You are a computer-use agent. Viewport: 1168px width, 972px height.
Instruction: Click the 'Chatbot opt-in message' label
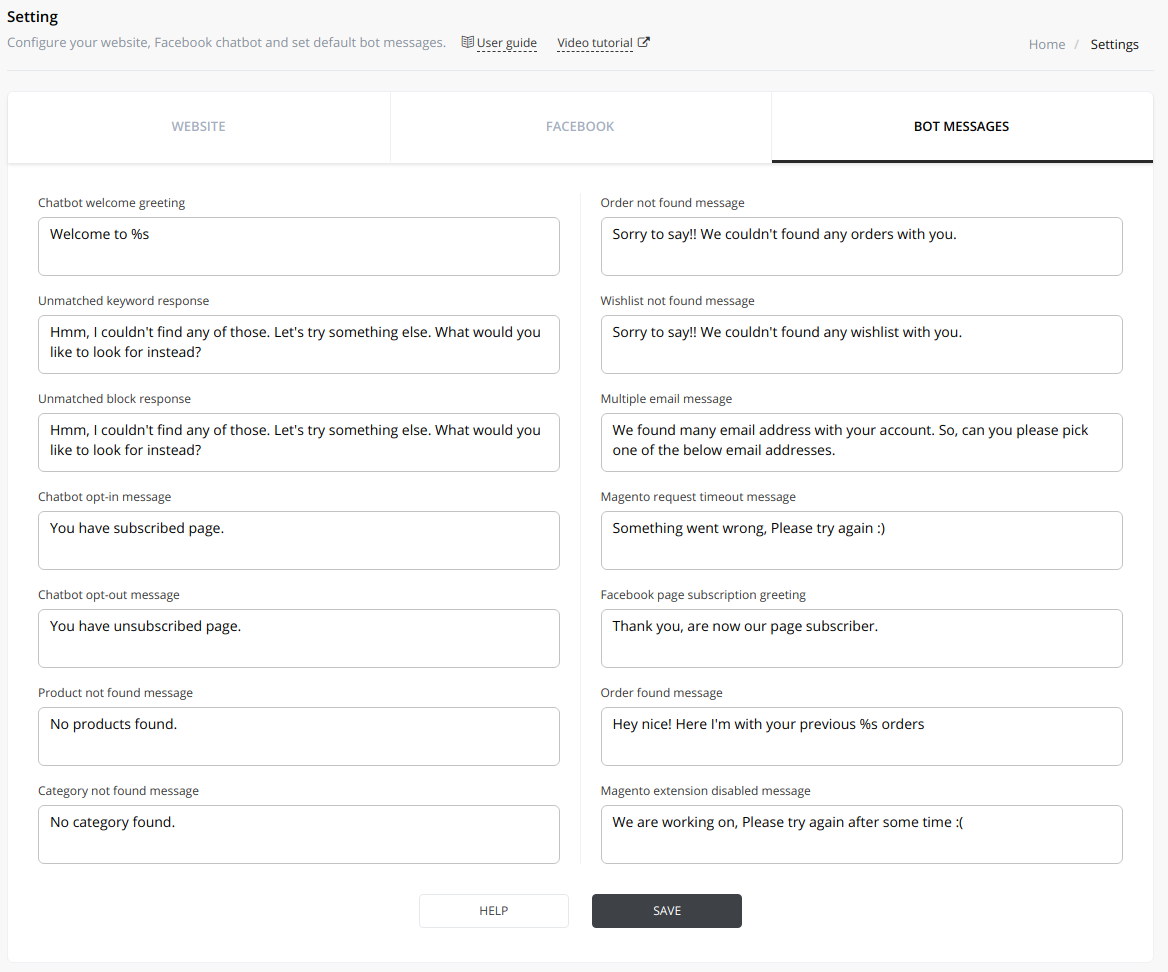105,497
